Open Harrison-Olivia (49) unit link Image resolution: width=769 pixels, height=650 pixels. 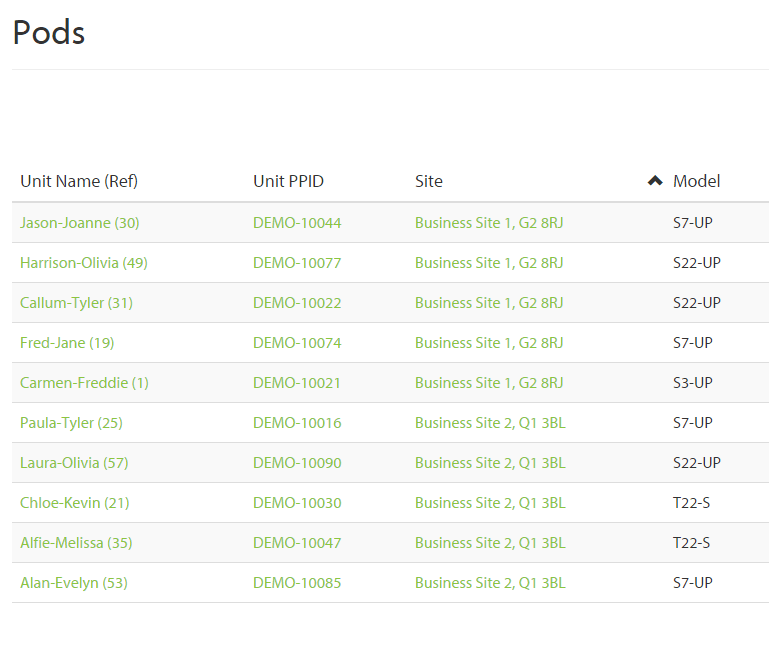tap(84, 263)
